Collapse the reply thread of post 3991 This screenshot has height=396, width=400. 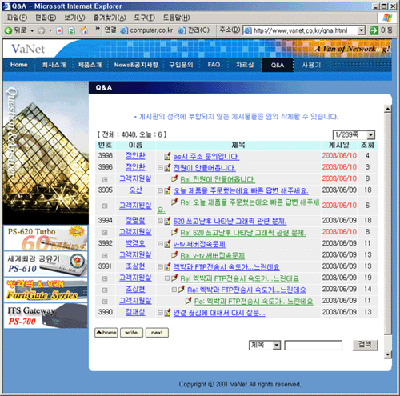coord(160,267)
